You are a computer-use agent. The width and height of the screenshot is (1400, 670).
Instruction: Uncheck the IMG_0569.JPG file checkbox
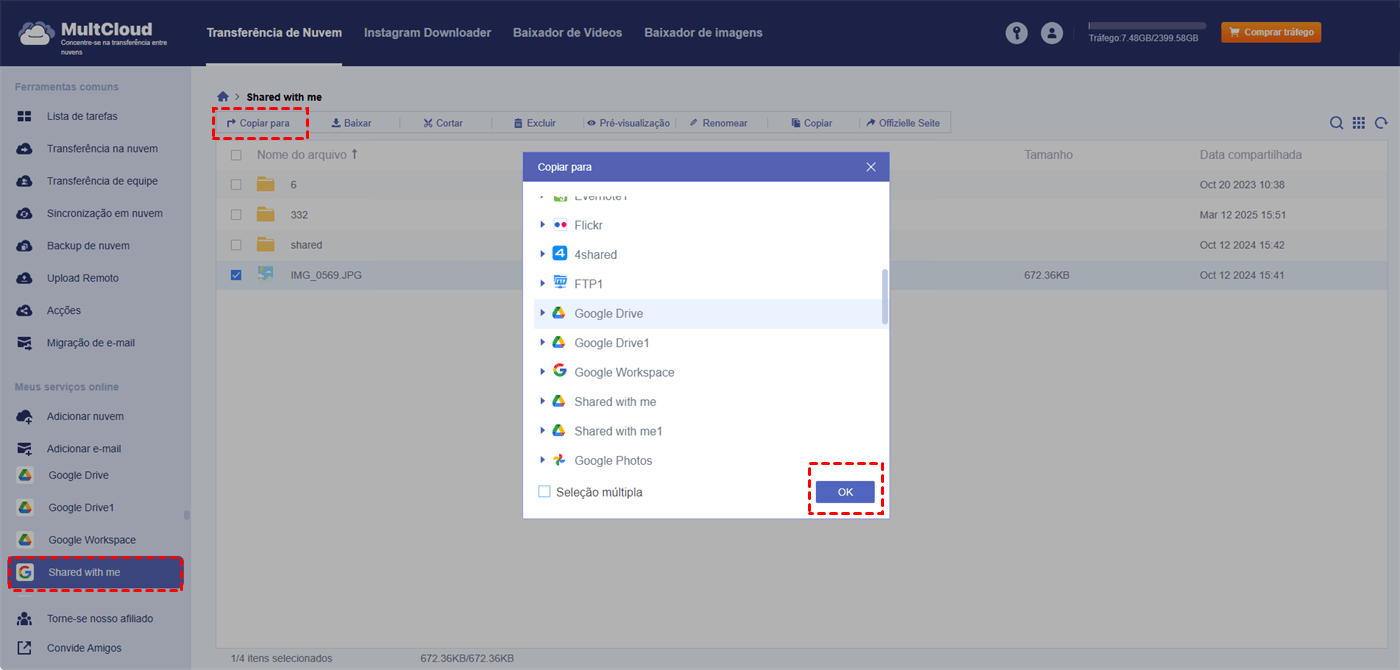[x=236, y=275]
